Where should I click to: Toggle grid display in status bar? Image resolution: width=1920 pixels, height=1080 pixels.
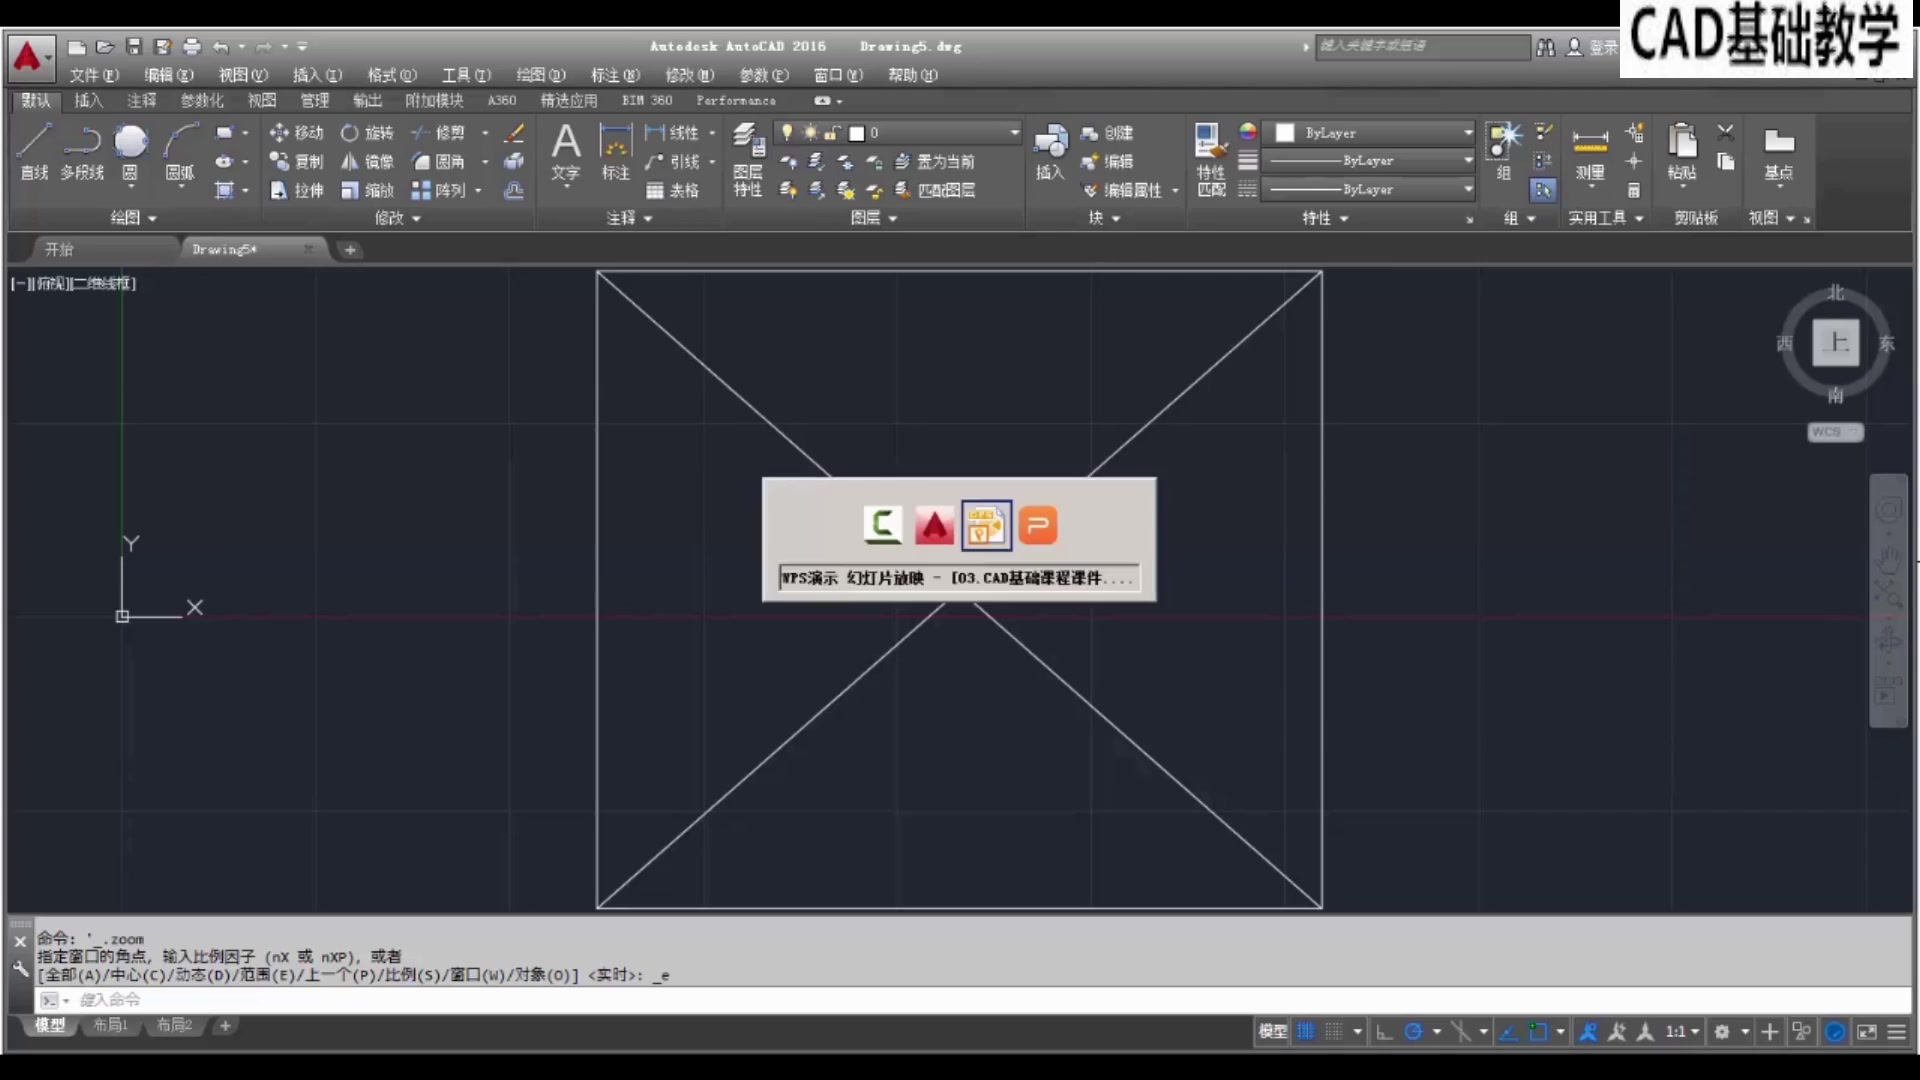(1306, 1032)
